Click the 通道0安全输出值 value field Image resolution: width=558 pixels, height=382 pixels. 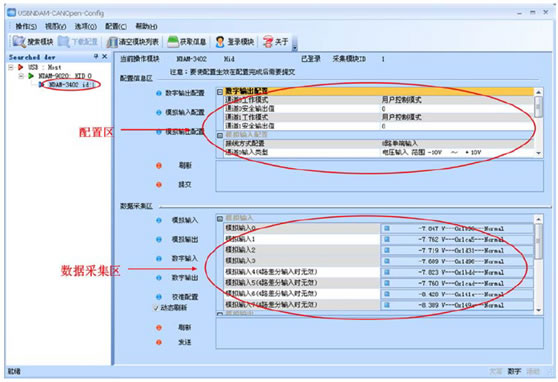pos(457,109)
